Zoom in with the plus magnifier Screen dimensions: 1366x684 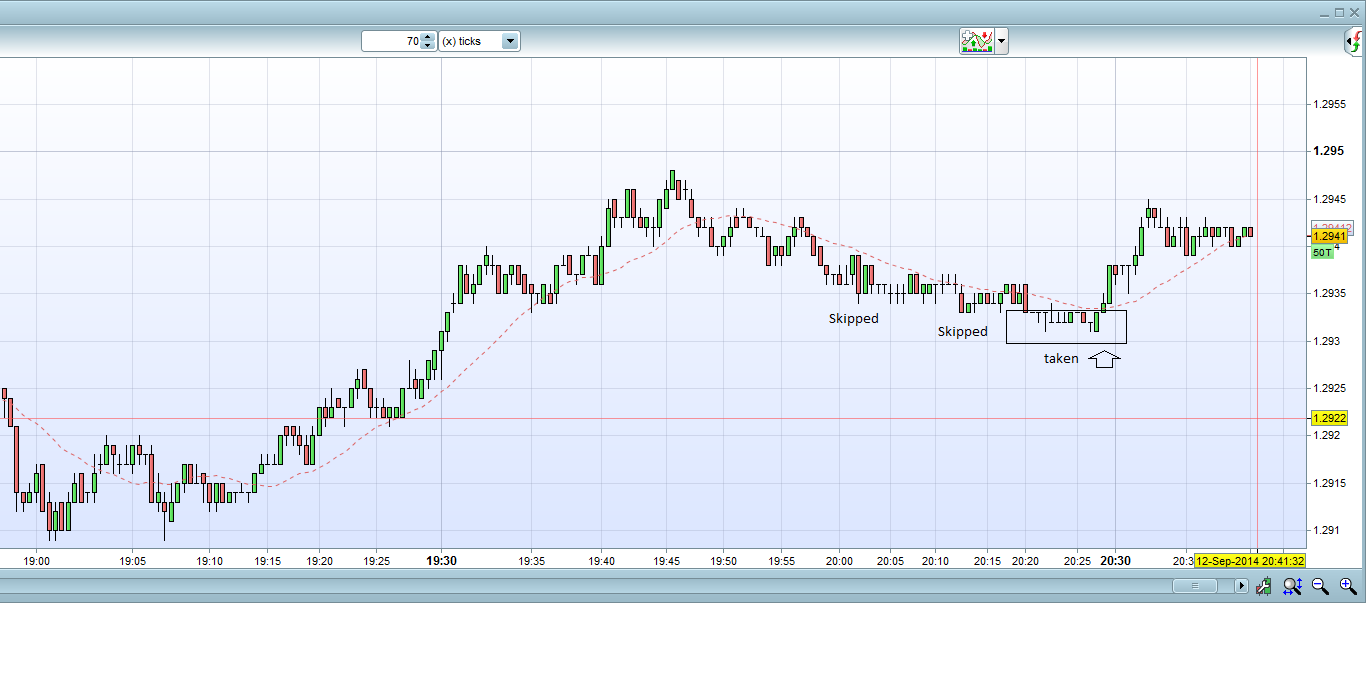1348,587
